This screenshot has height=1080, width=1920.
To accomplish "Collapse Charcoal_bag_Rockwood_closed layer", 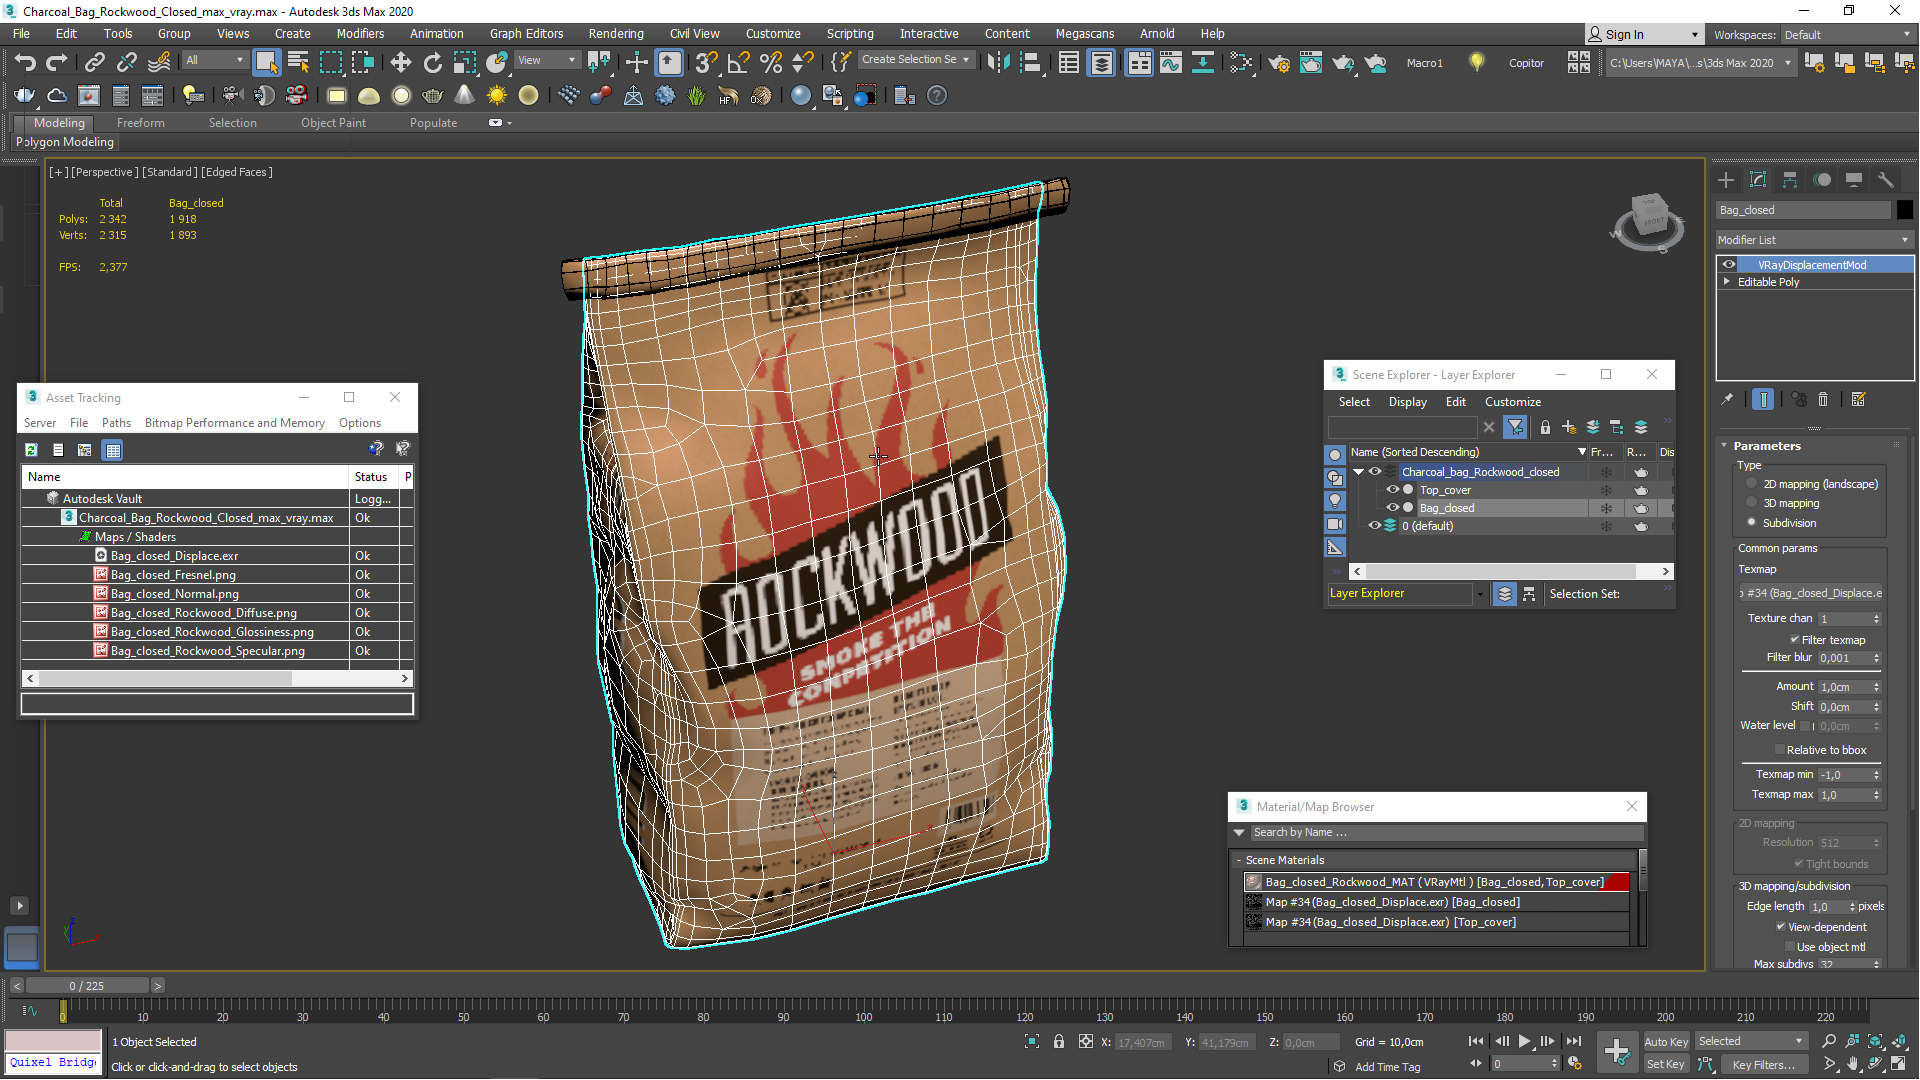I will click(x=1358, y=472).
